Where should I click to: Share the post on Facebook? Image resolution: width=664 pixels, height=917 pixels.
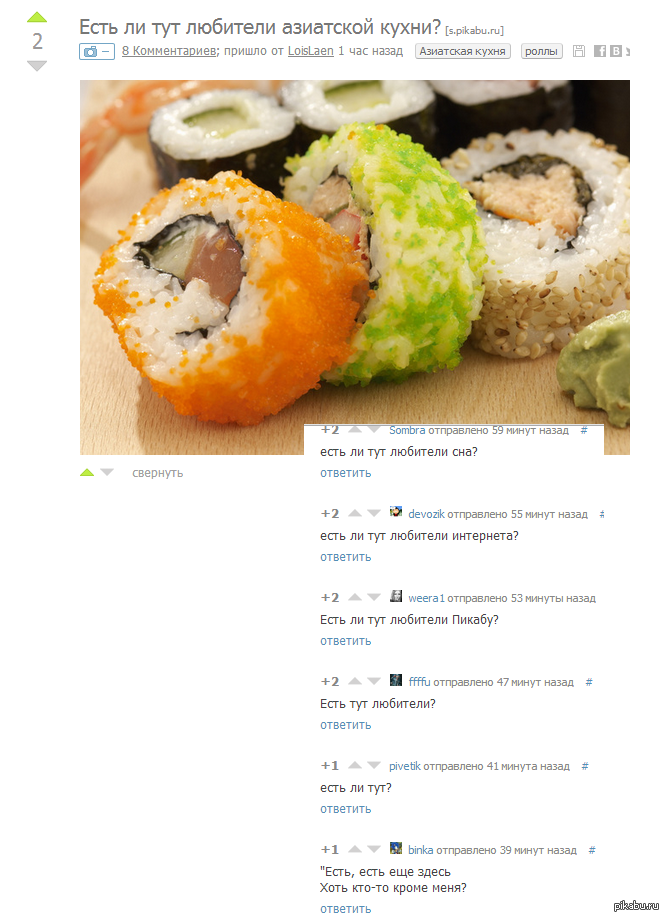[x=600, y=51]
